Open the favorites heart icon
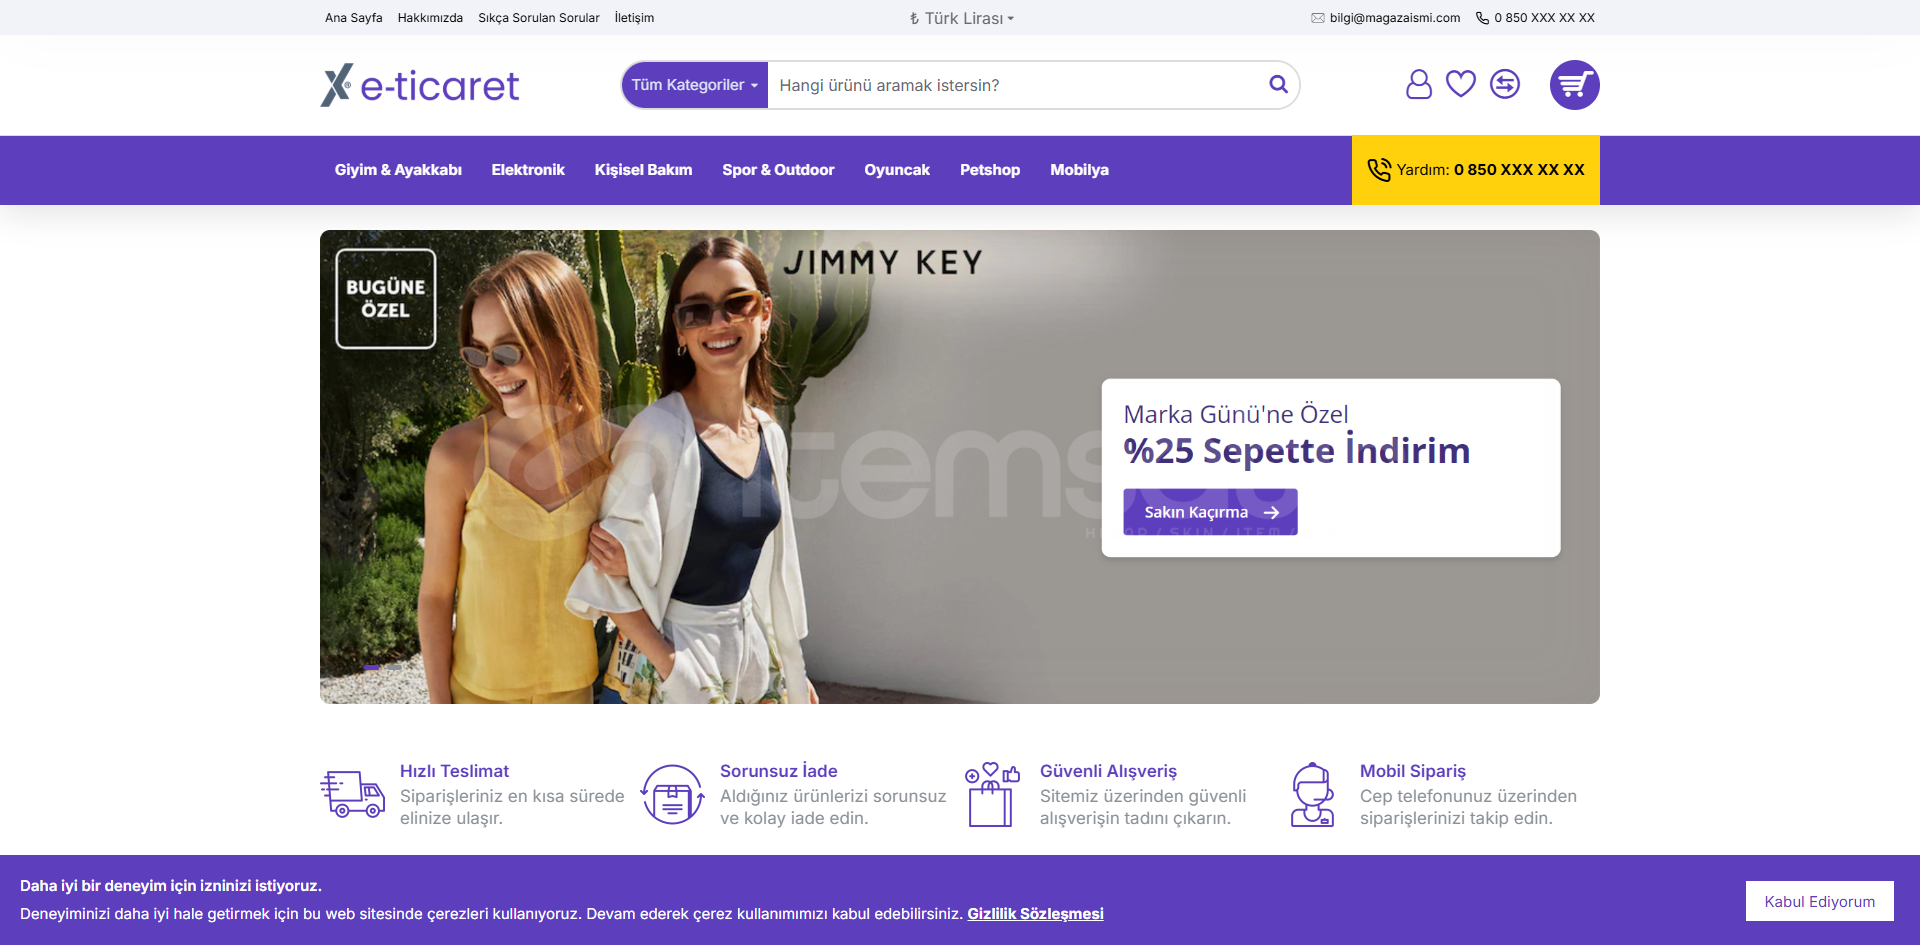 tap(1461, 84)
